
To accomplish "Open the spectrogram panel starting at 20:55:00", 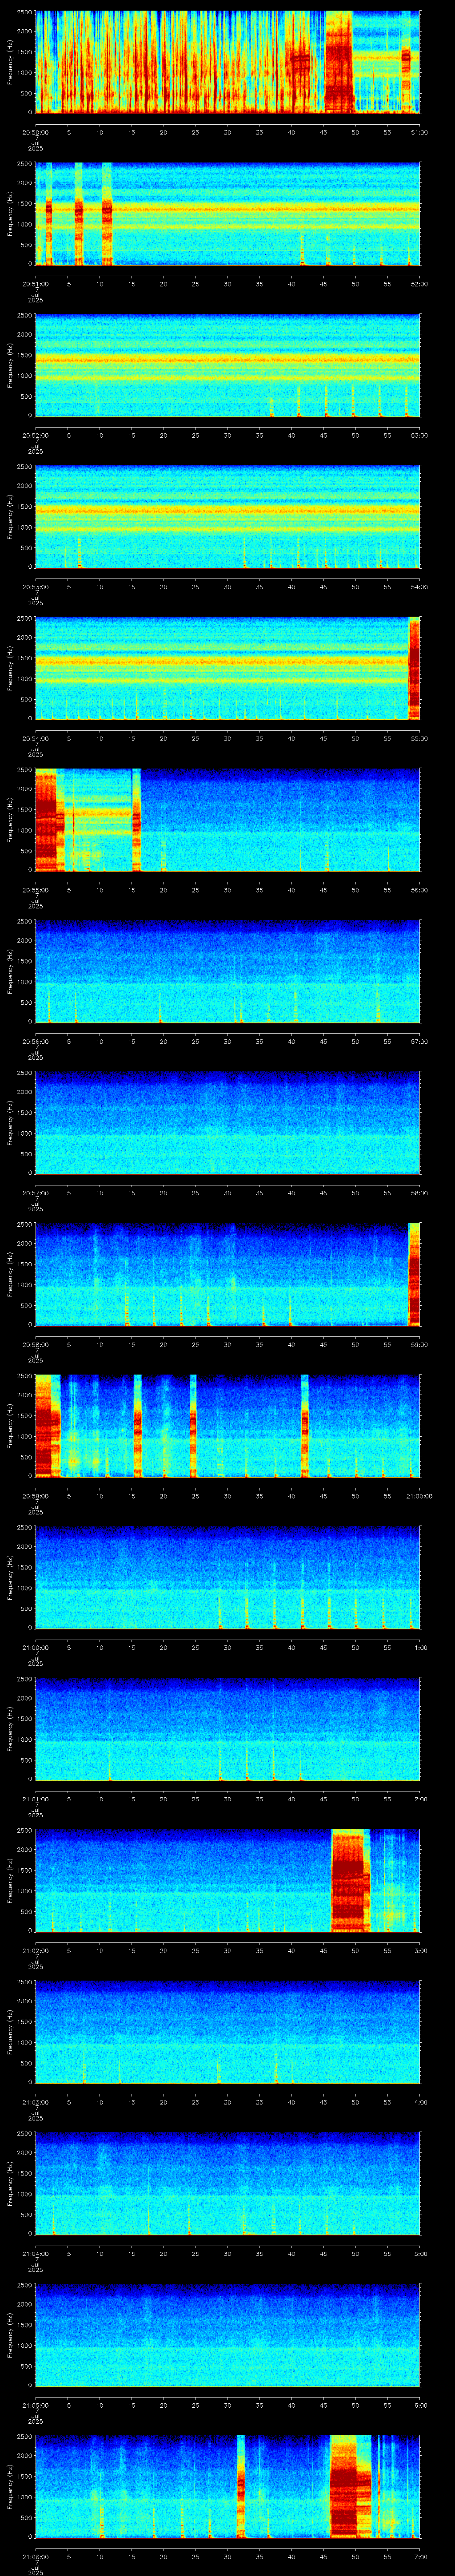I will 227,820.
